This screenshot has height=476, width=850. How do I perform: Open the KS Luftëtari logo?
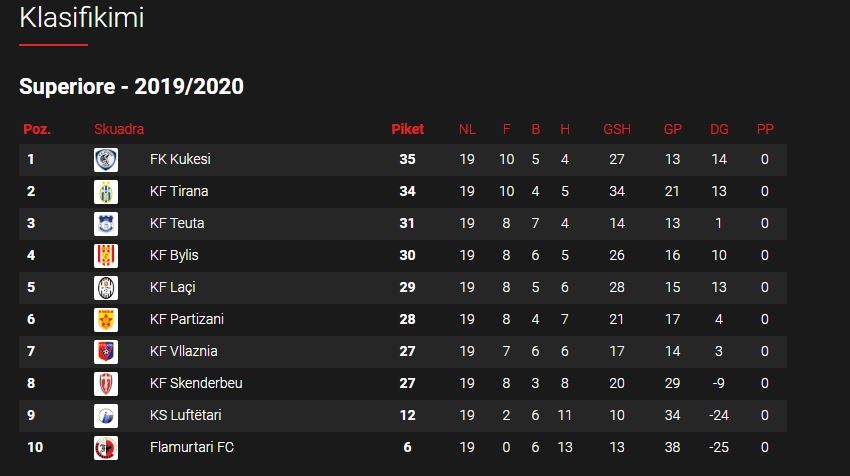106,415
